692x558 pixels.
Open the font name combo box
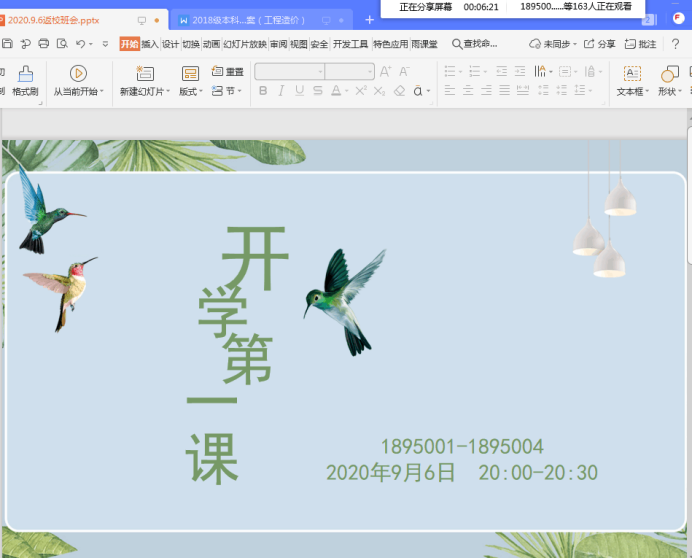[290, 72]
